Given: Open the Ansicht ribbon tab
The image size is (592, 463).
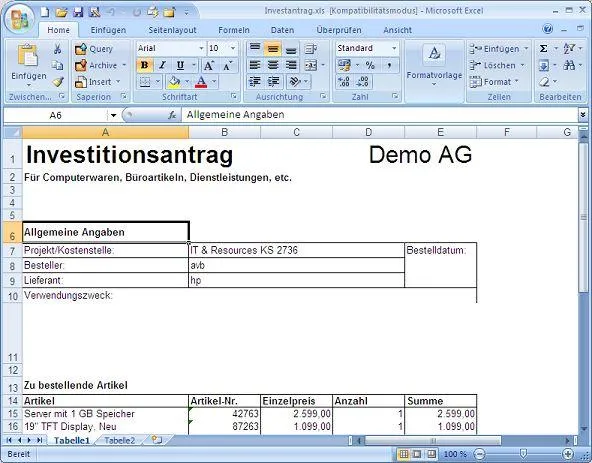Looking at the screenshot, I should click(397, 30).
